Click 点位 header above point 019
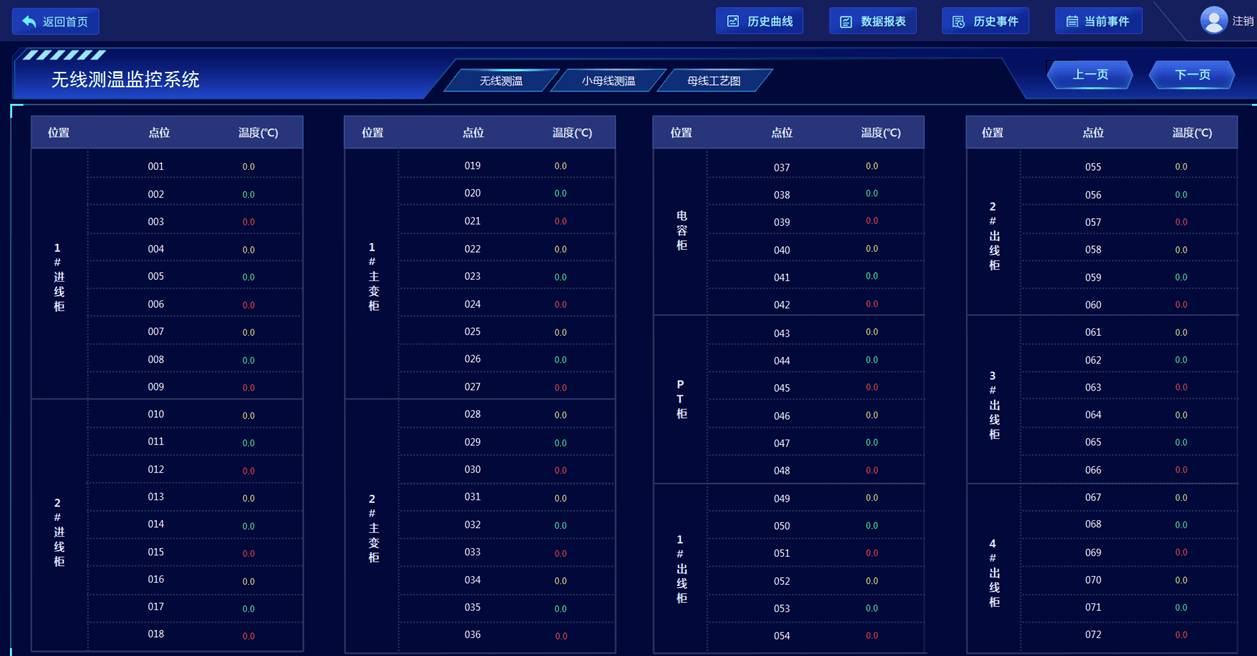Screen dimensions: 1257x656 click(473, 133)
